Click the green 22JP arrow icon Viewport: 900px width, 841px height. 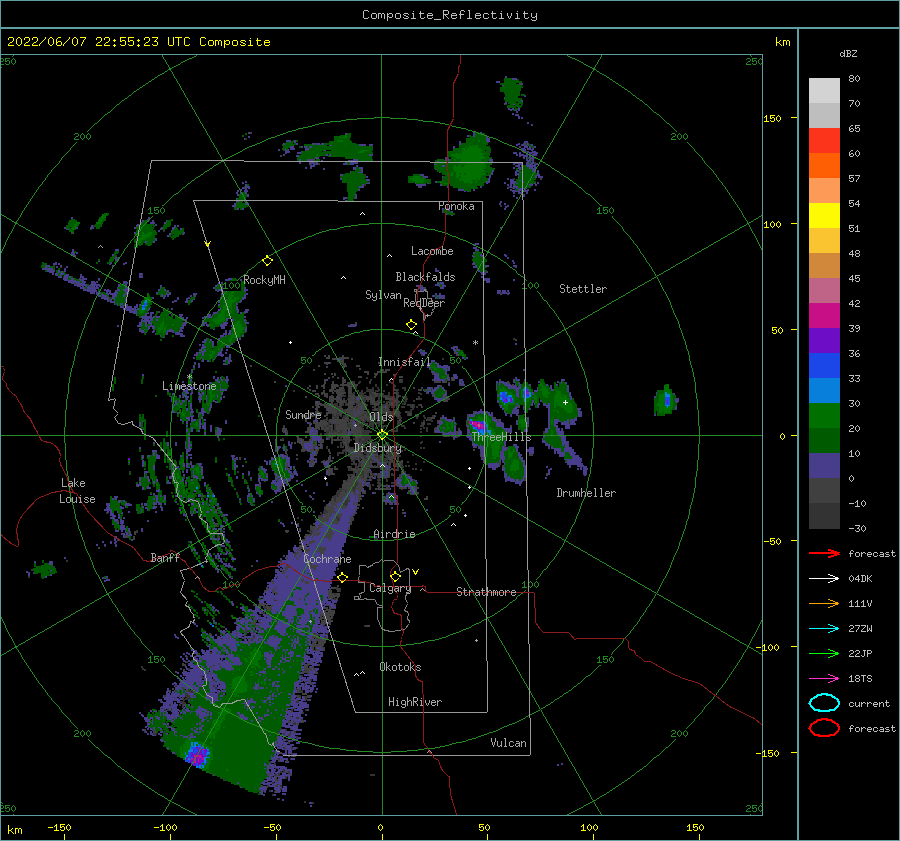pos(824,653)
